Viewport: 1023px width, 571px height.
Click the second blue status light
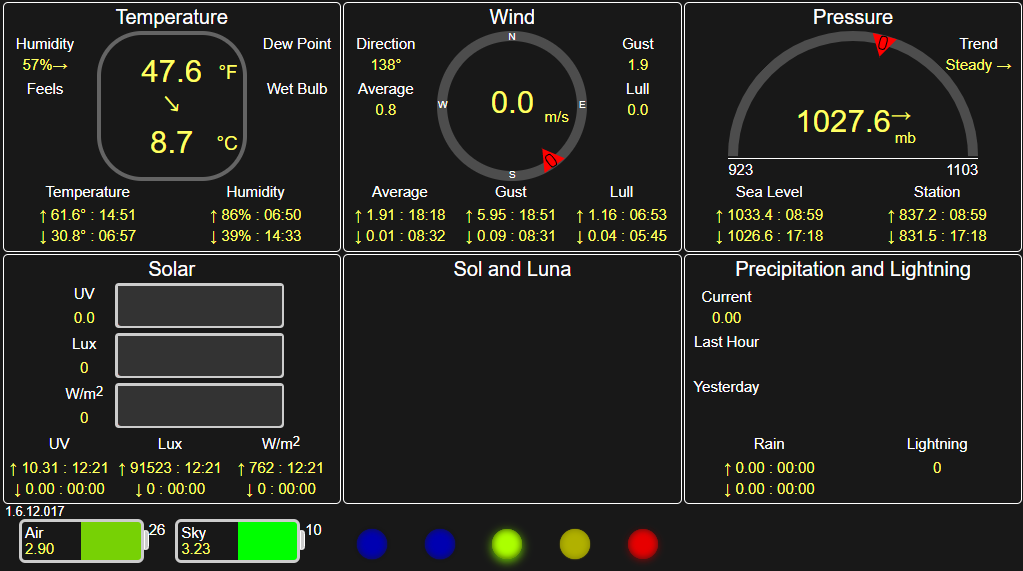440,543
